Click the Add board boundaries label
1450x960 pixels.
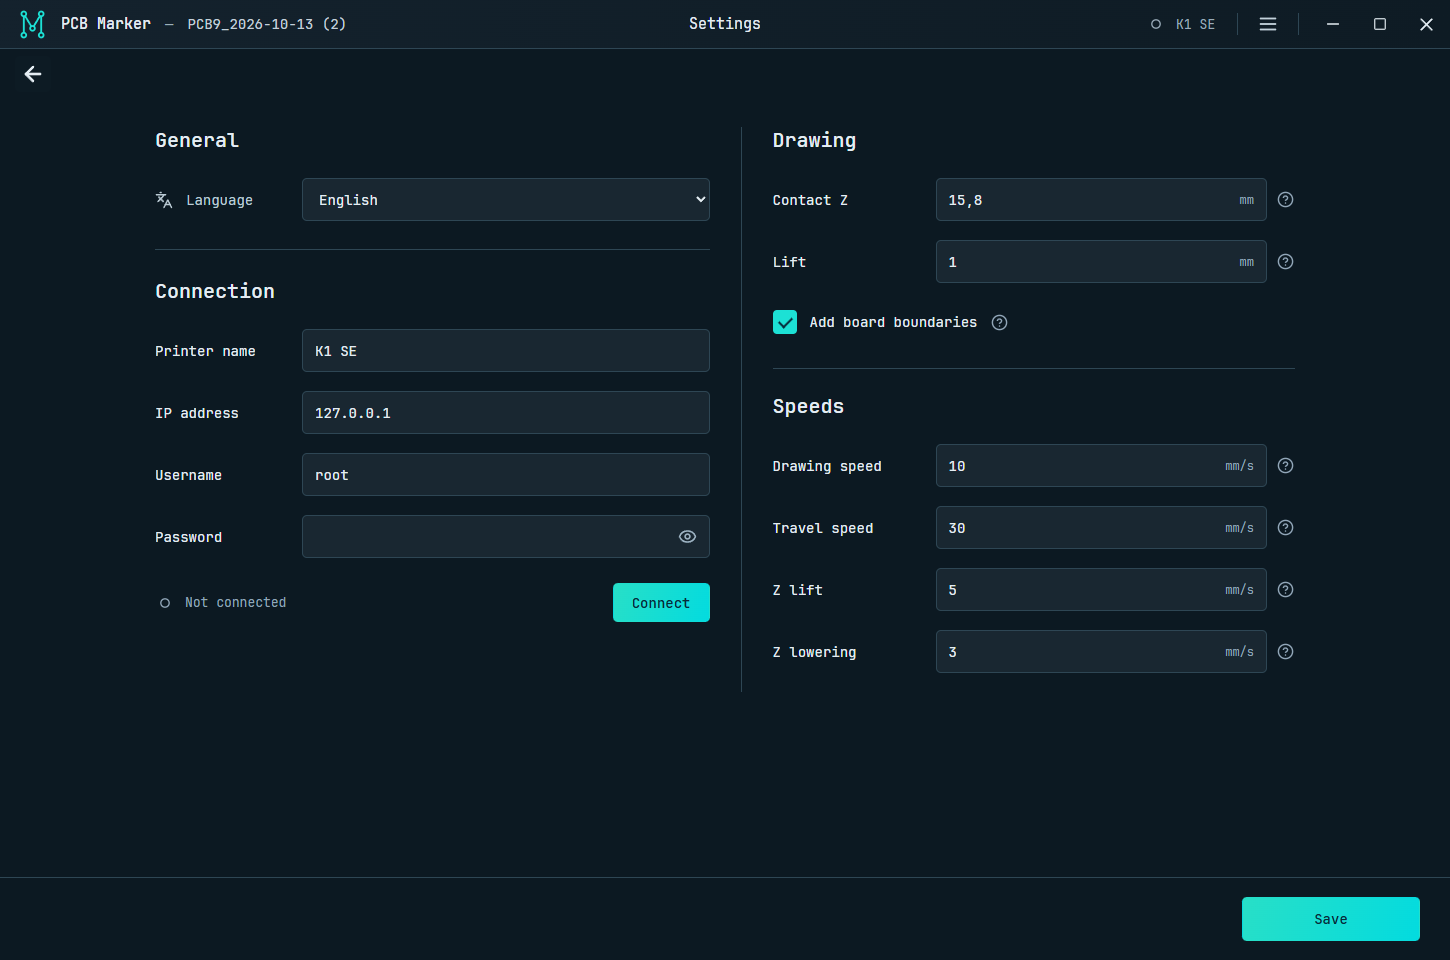pos(893,322)
